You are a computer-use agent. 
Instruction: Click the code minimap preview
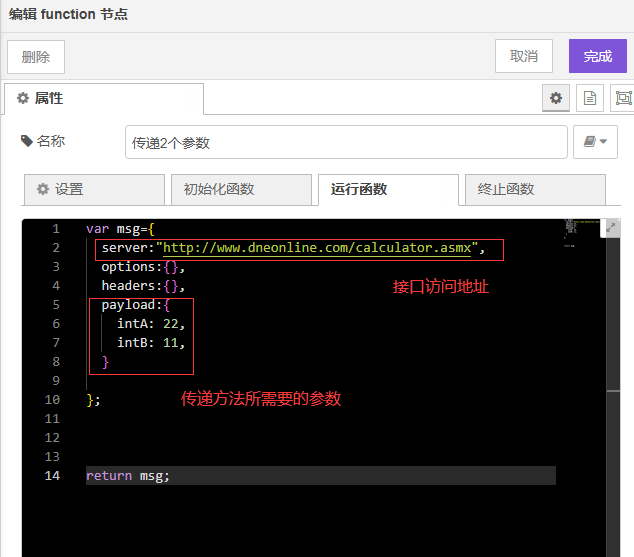[570, 232]
